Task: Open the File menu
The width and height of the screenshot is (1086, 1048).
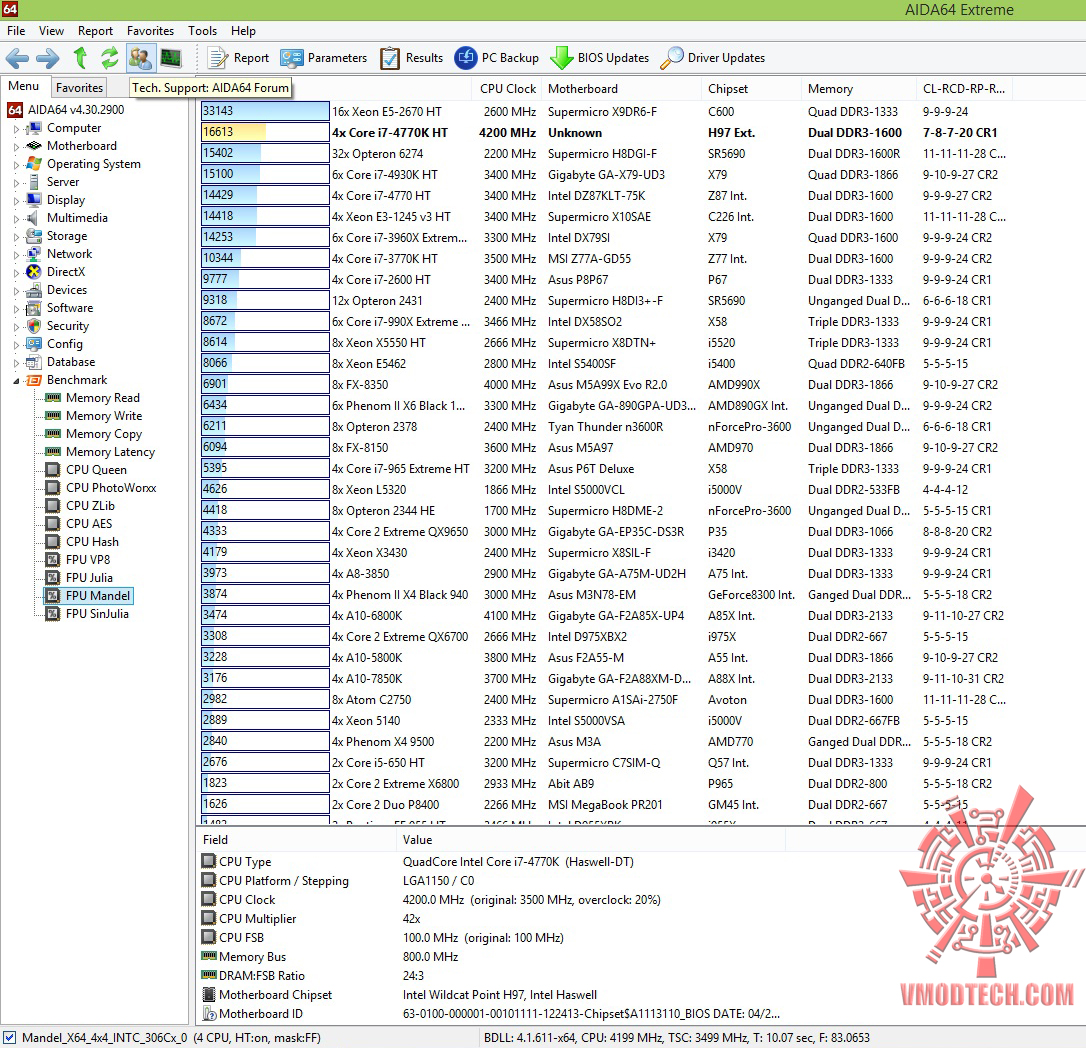Action: 16,30
